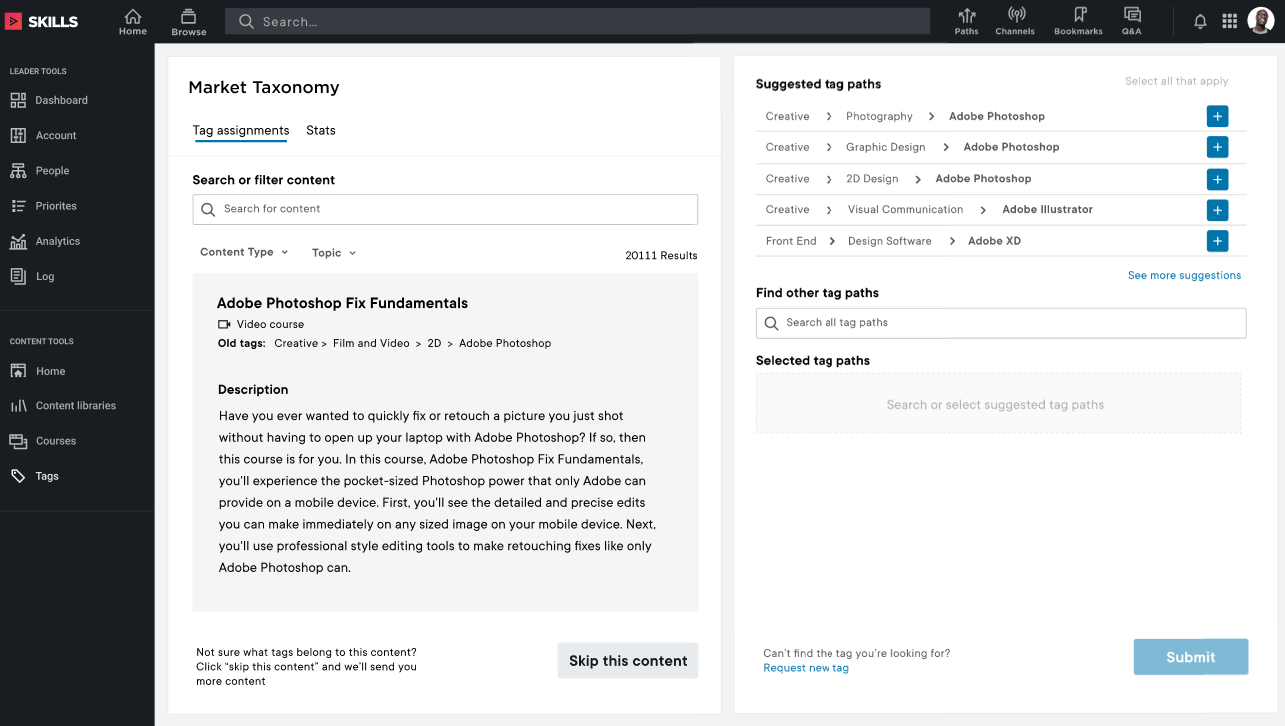The height and width of the screenshot is (726, 1285).
Task: Click Skip this content button
Action: 628,661
